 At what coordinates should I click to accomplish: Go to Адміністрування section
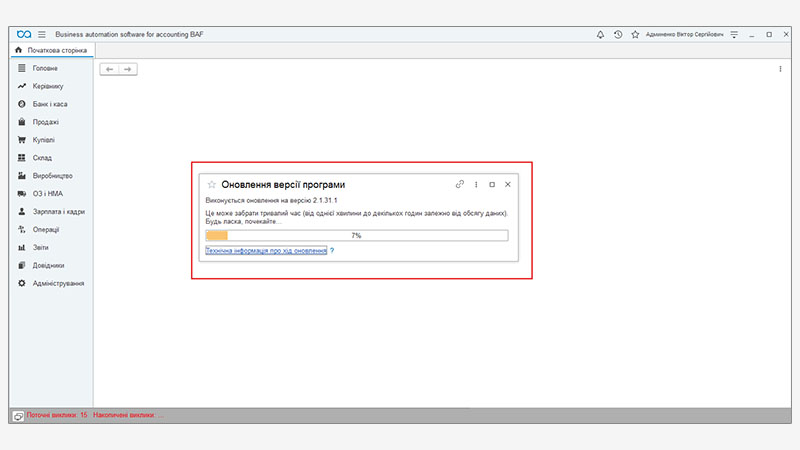click(58, 284)
